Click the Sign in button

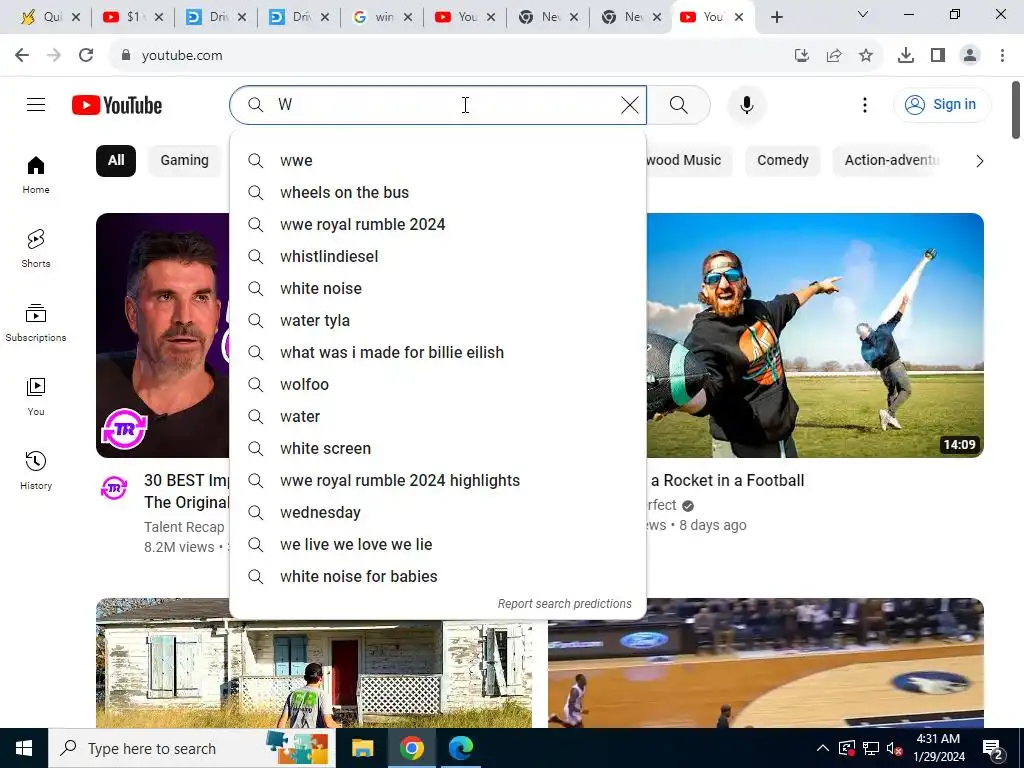click(942, 104)
